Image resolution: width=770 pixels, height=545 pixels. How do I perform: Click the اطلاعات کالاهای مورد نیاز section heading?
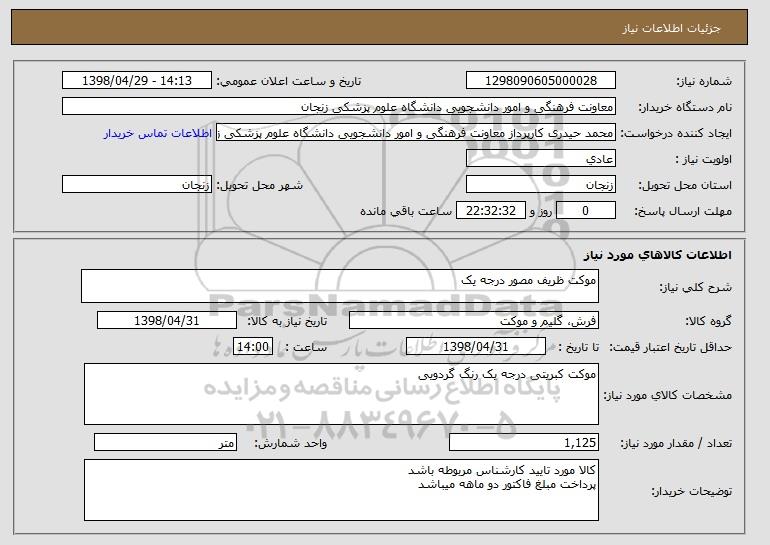pos(658,255)
